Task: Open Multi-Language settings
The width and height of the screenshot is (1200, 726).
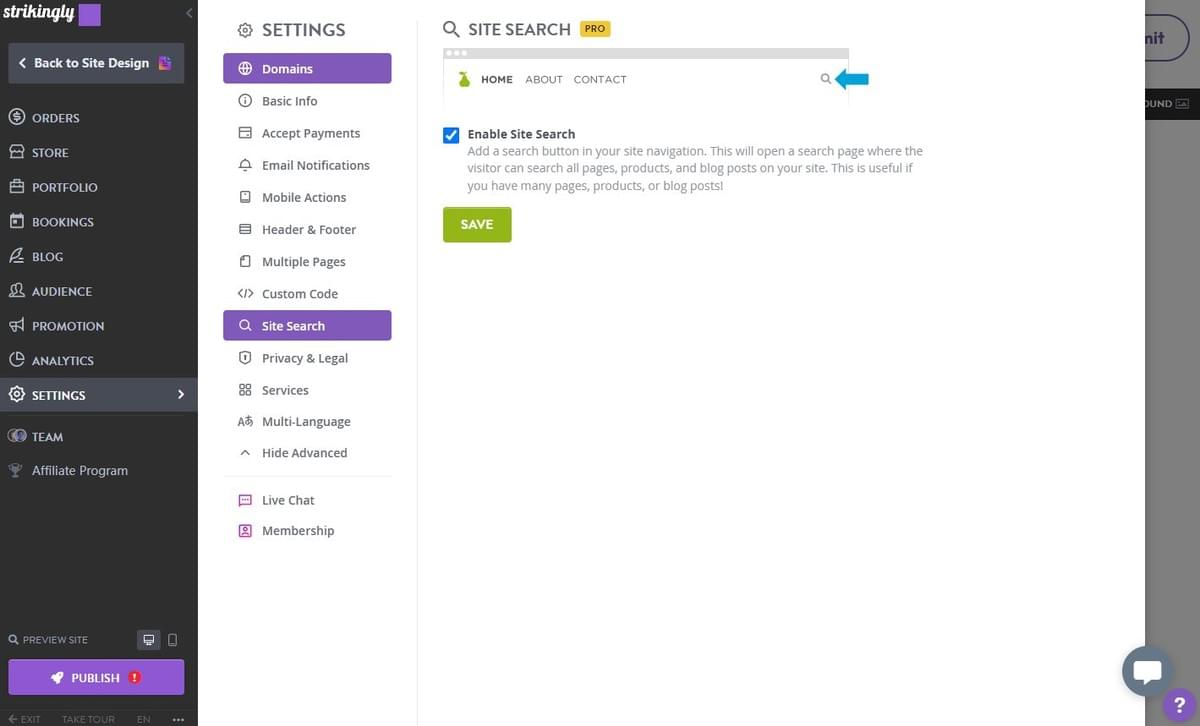Action: pos(307,421)
